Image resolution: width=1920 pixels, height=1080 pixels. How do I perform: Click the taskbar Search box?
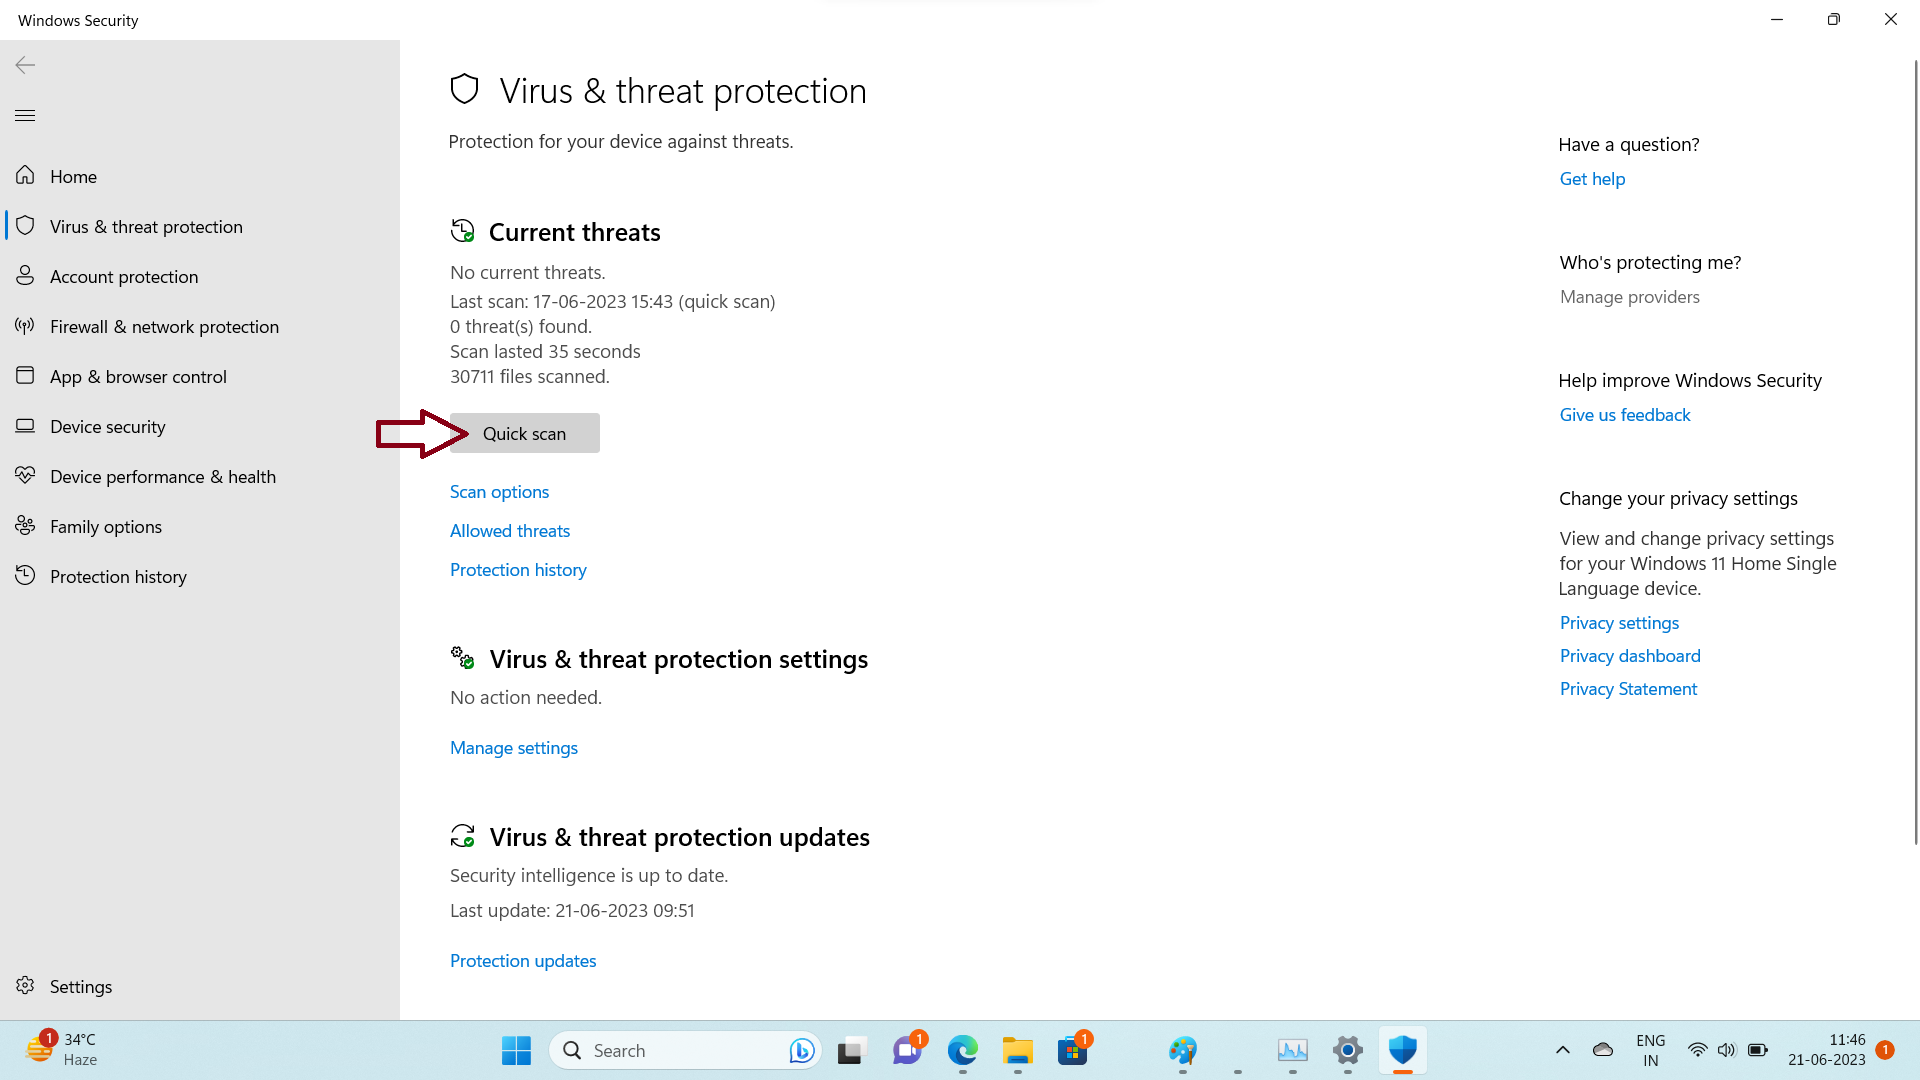[x=685, y=1050]
